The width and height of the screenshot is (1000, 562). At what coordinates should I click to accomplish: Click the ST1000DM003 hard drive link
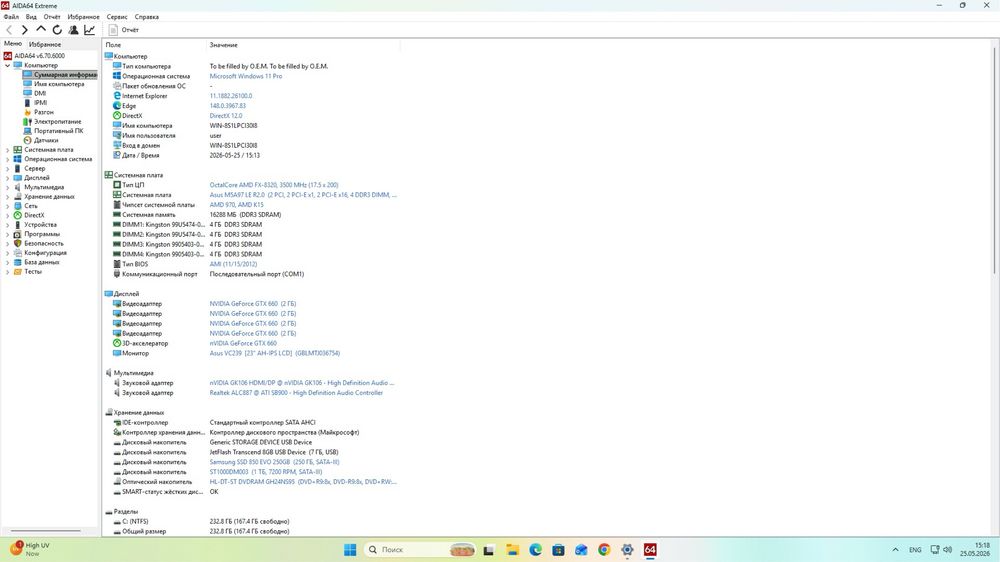(x=266, y=472)
